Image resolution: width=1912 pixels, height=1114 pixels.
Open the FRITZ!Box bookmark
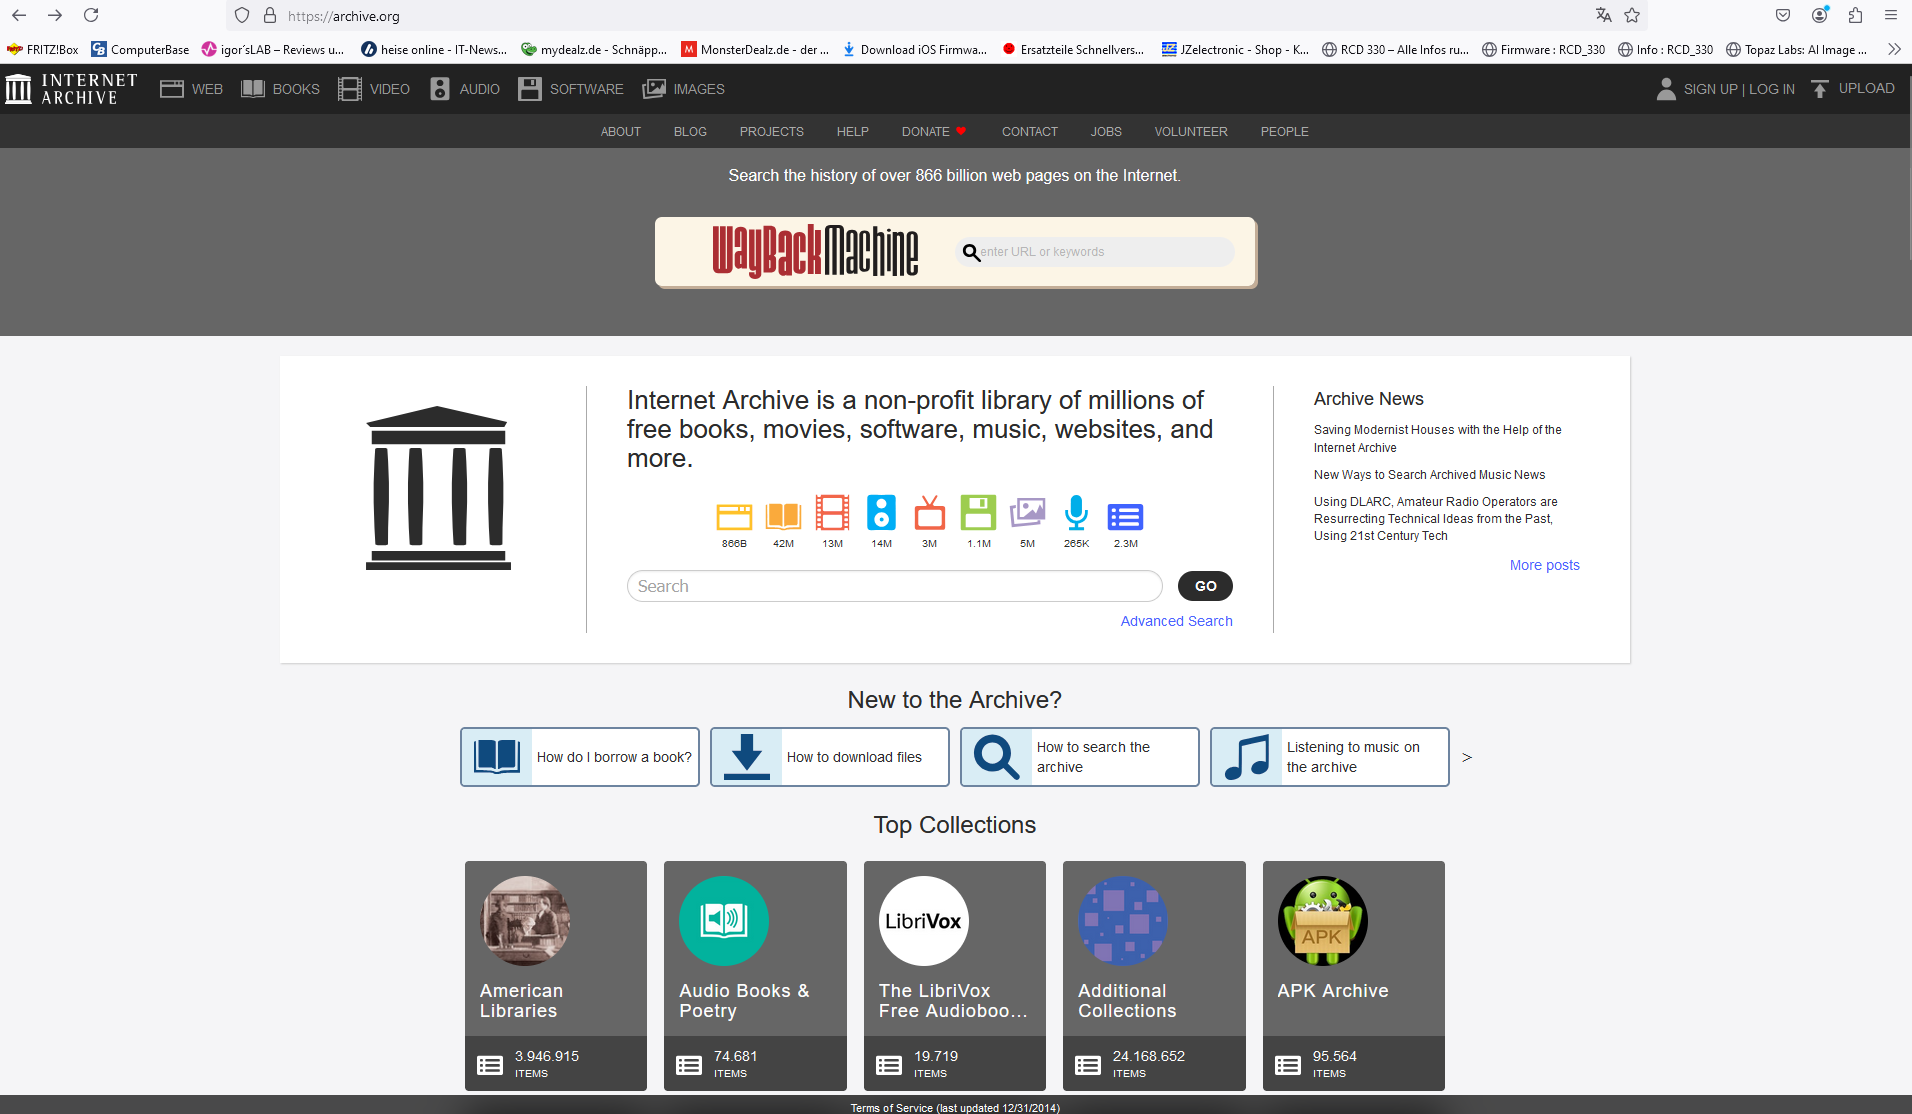[x=42, y=49]
